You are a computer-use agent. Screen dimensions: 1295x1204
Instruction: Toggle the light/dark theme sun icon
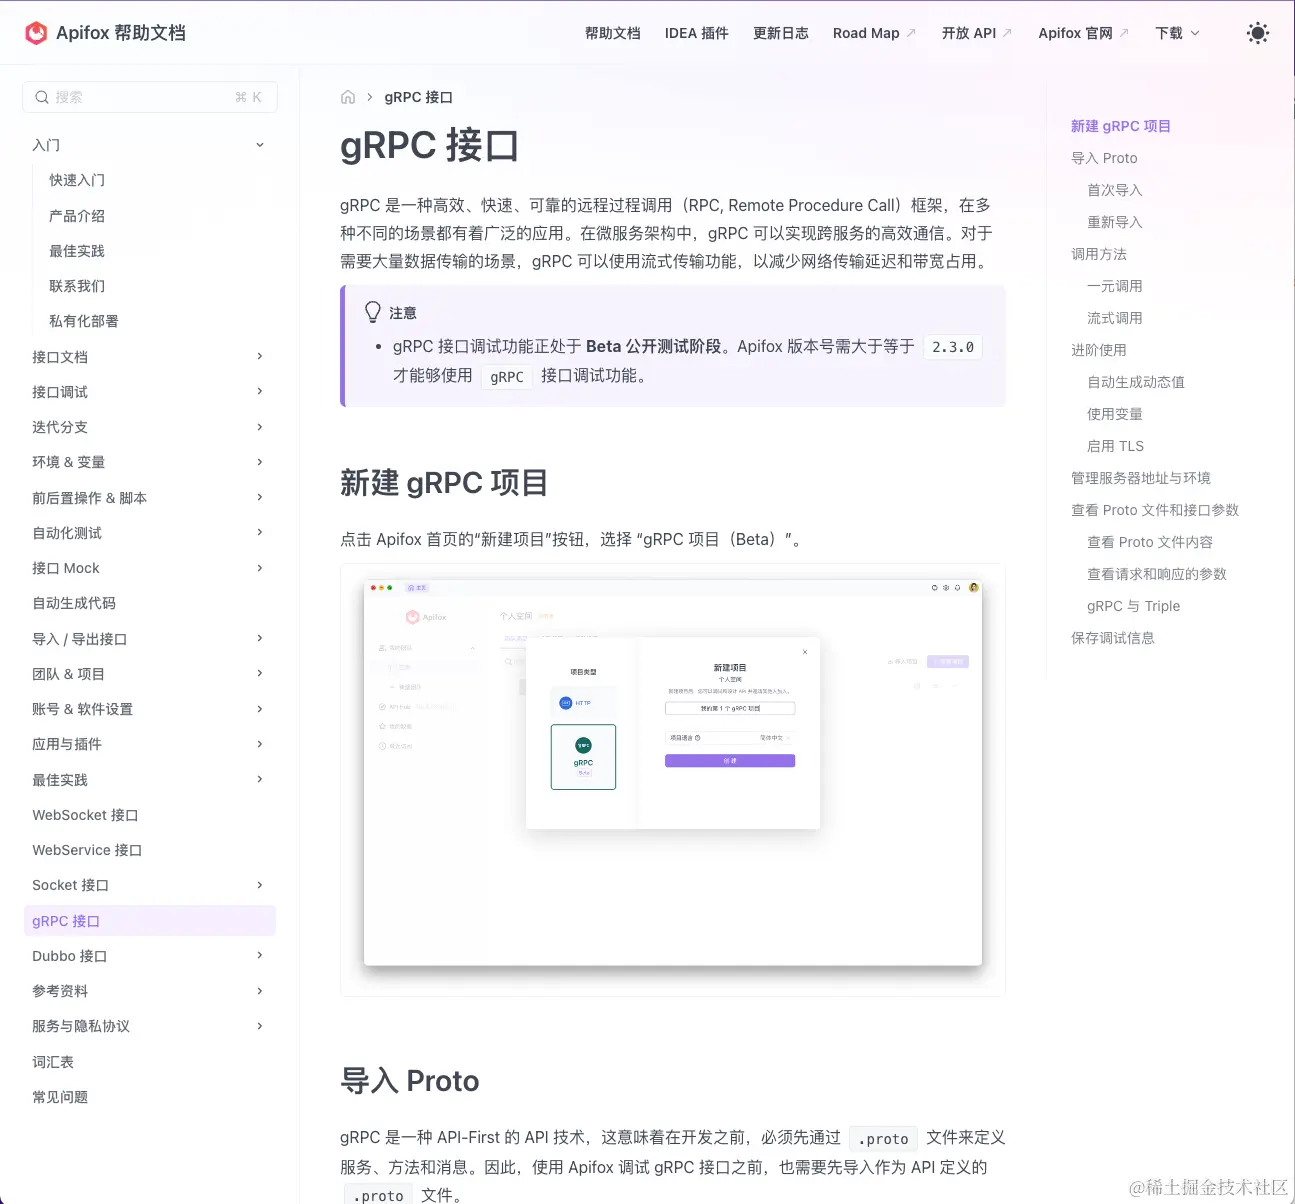click(1258, 33)
